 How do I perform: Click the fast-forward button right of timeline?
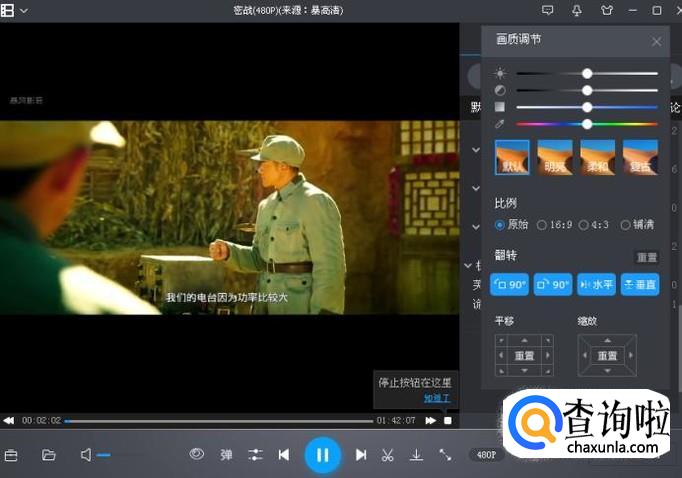click(x=431, y=421)
